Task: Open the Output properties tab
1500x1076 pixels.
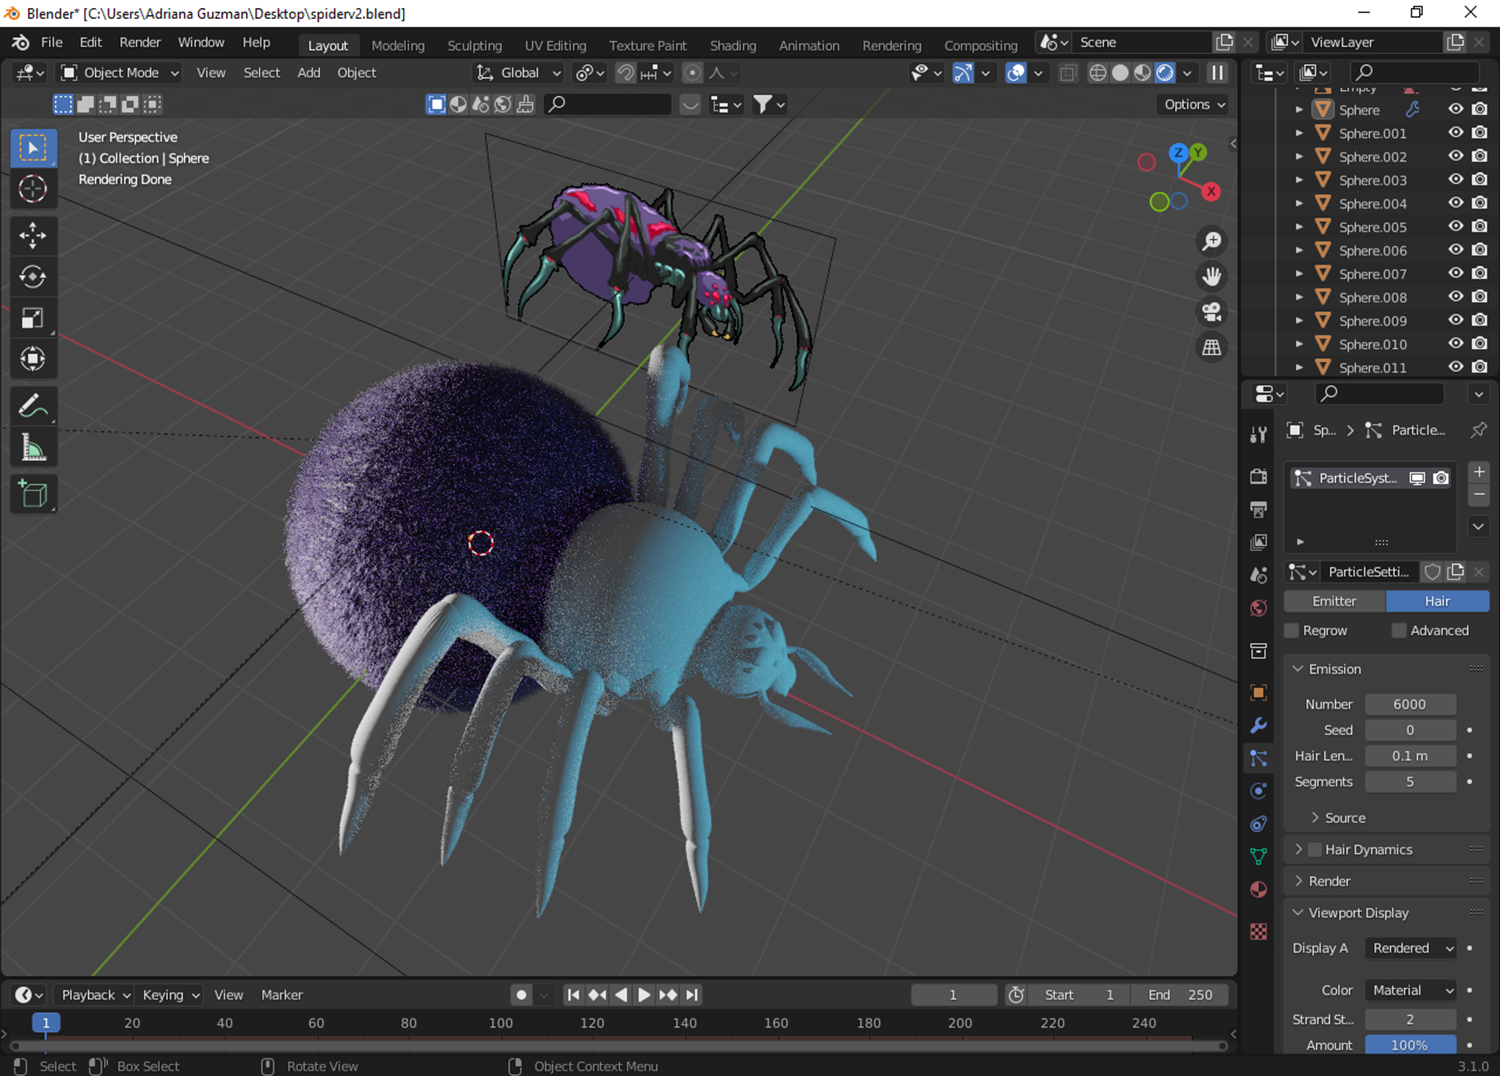Action: coord(1259,510)
